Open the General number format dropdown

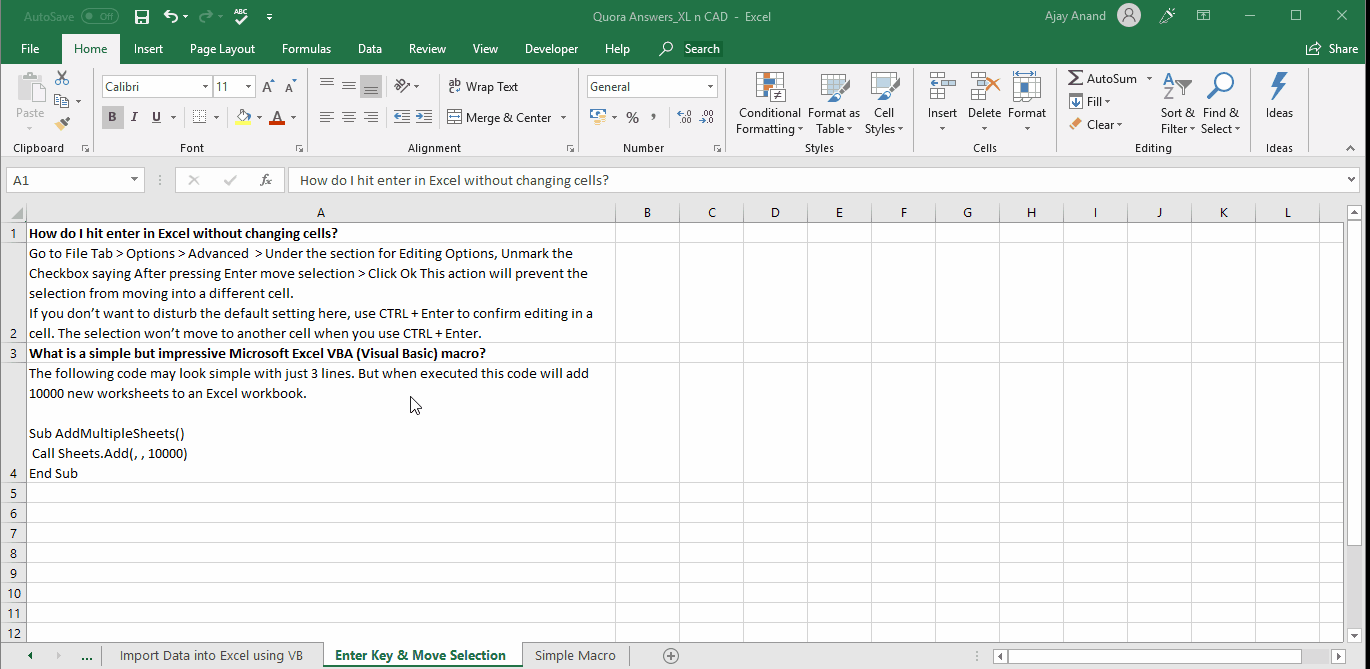711,87
